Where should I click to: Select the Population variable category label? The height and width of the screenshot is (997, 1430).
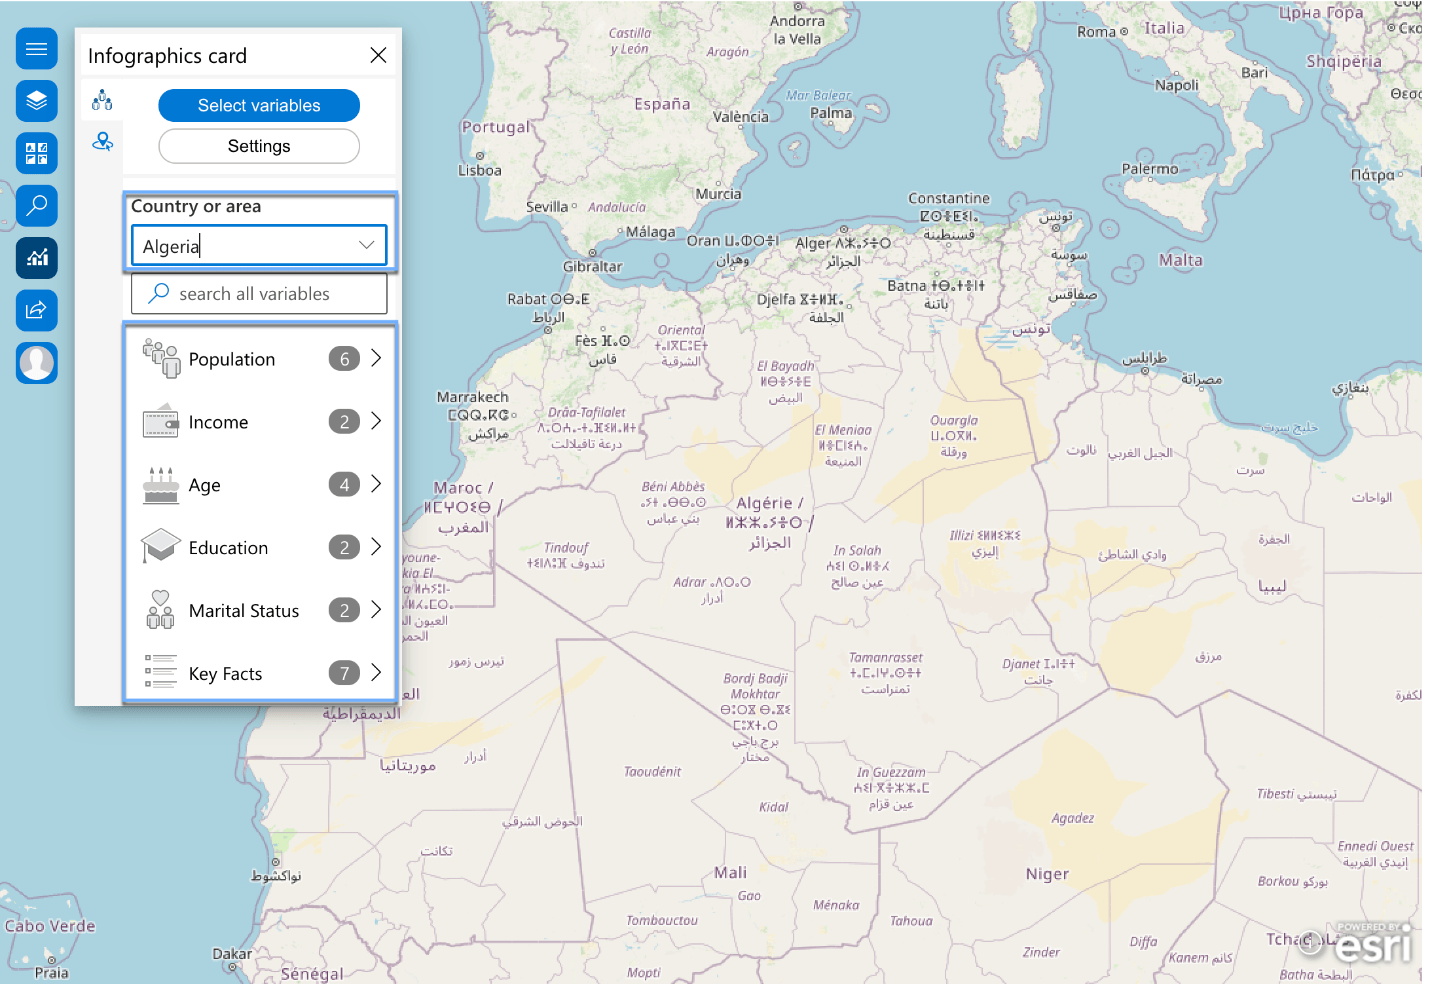point(232,360)
